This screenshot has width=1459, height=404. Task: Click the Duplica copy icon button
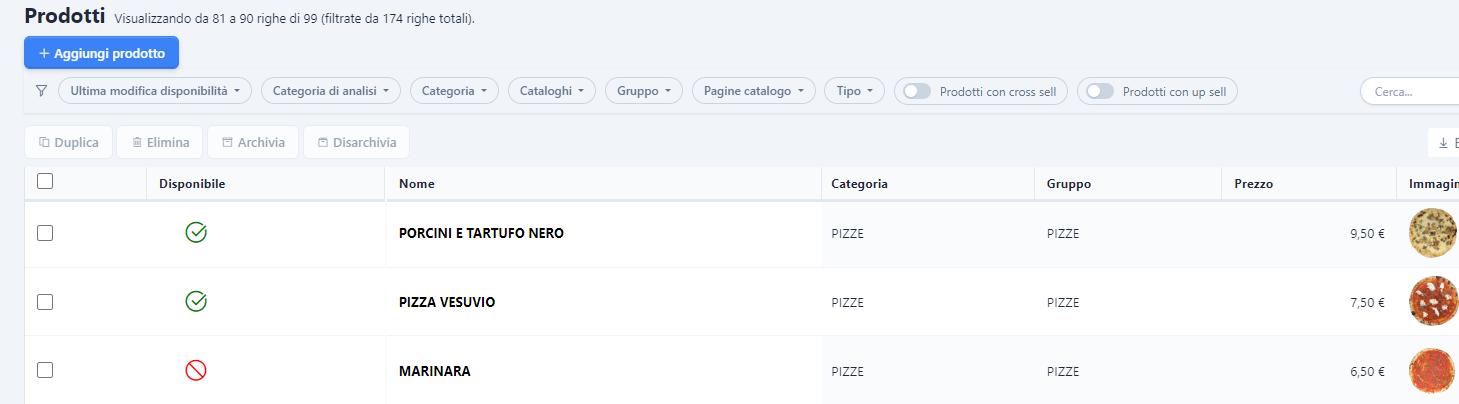pyautogui.click(x=69, y=142)
